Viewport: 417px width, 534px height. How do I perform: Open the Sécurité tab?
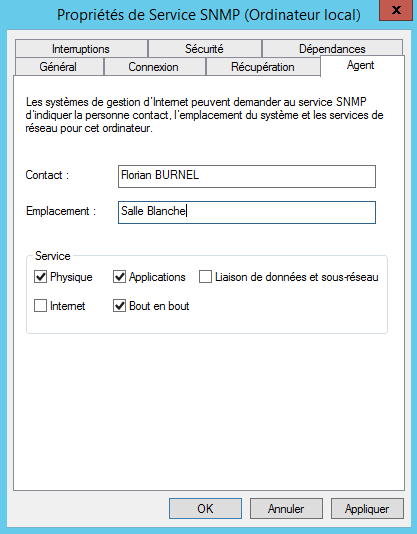(204, 49)
